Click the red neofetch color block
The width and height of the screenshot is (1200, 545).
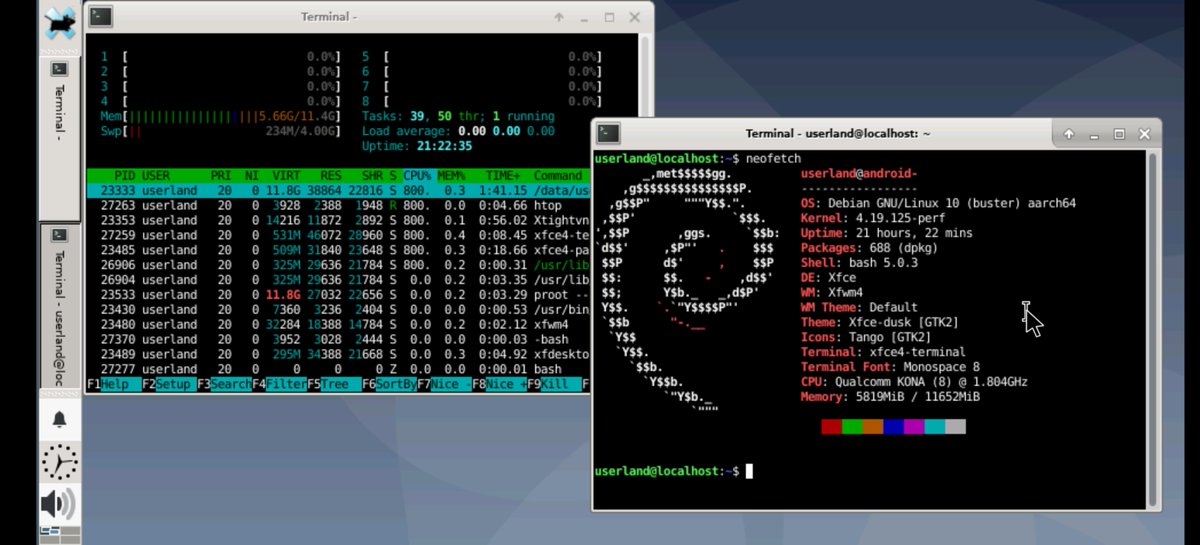(831, 427)
